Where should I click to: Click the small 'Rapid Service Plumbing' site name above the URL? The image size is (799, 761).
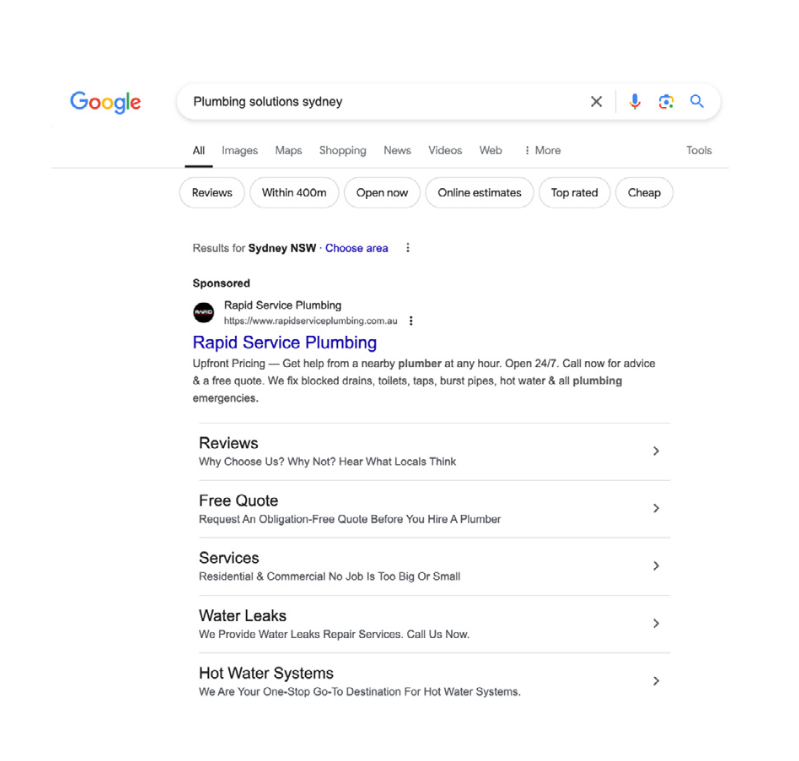(x=283, y=305)
